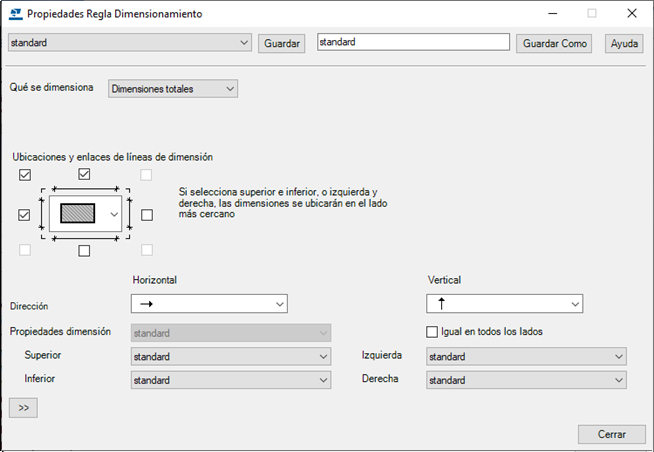The image size is (654, 452).
Task: Uncheck the top center dimension line checkbox
Action: tap(85, 175)
